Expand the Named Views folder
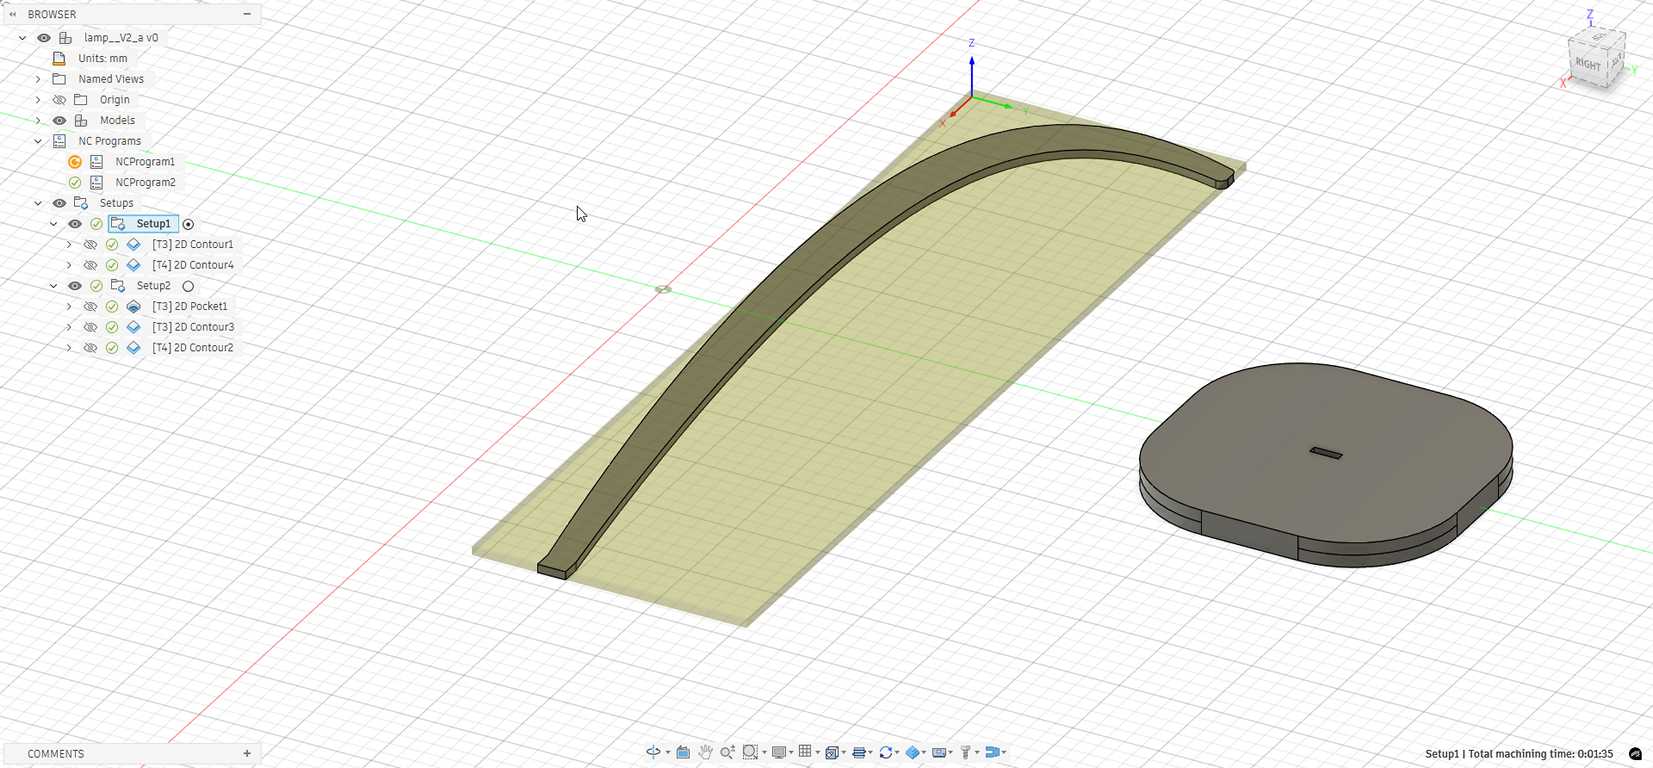1653x768 pixels. tap(38, 79)
